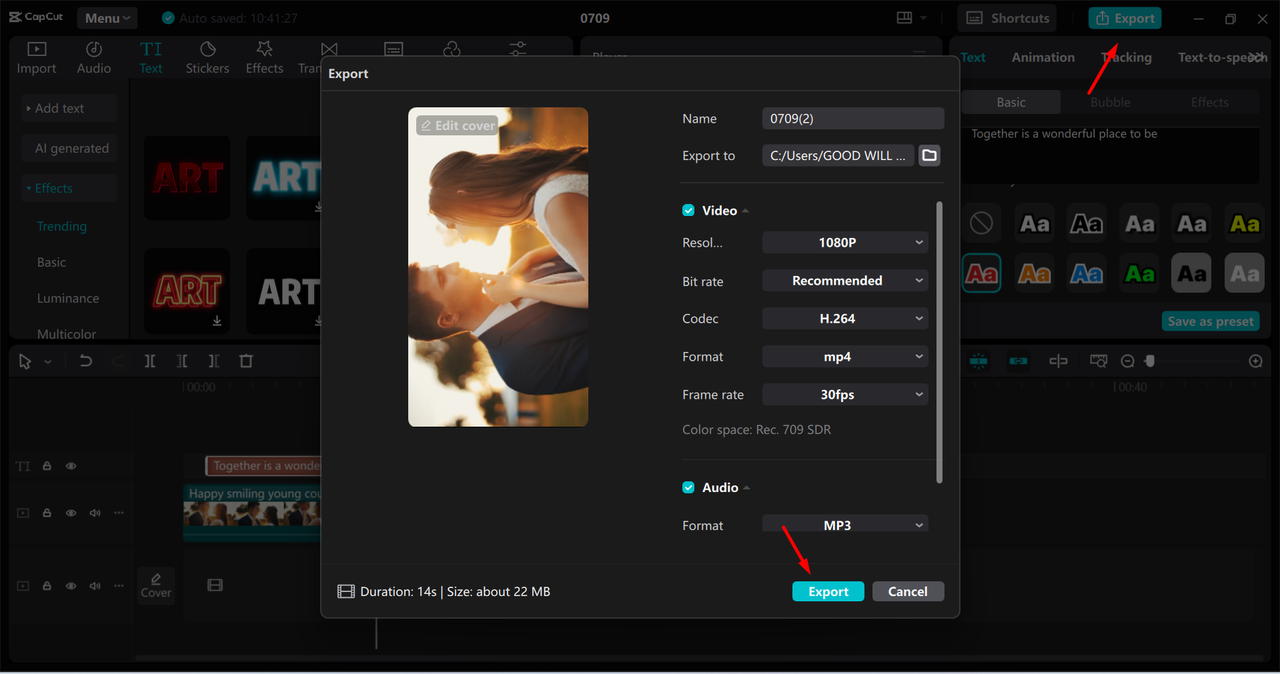Open the Frame rate 30fps dropdown
Image resolution: width=1280 pixels, height=674 pixels.
(845, 394)
